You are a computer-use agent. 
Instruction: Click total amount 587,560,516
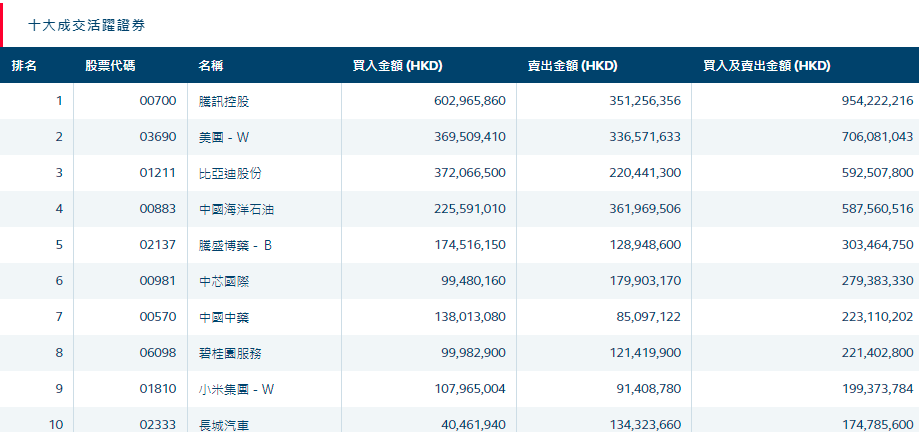pyautogui.click(x=877, y=209)
